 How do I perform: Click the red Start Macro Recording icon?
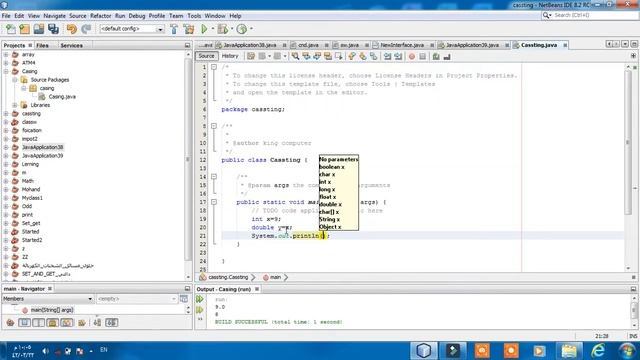click(x=412, y=56)
